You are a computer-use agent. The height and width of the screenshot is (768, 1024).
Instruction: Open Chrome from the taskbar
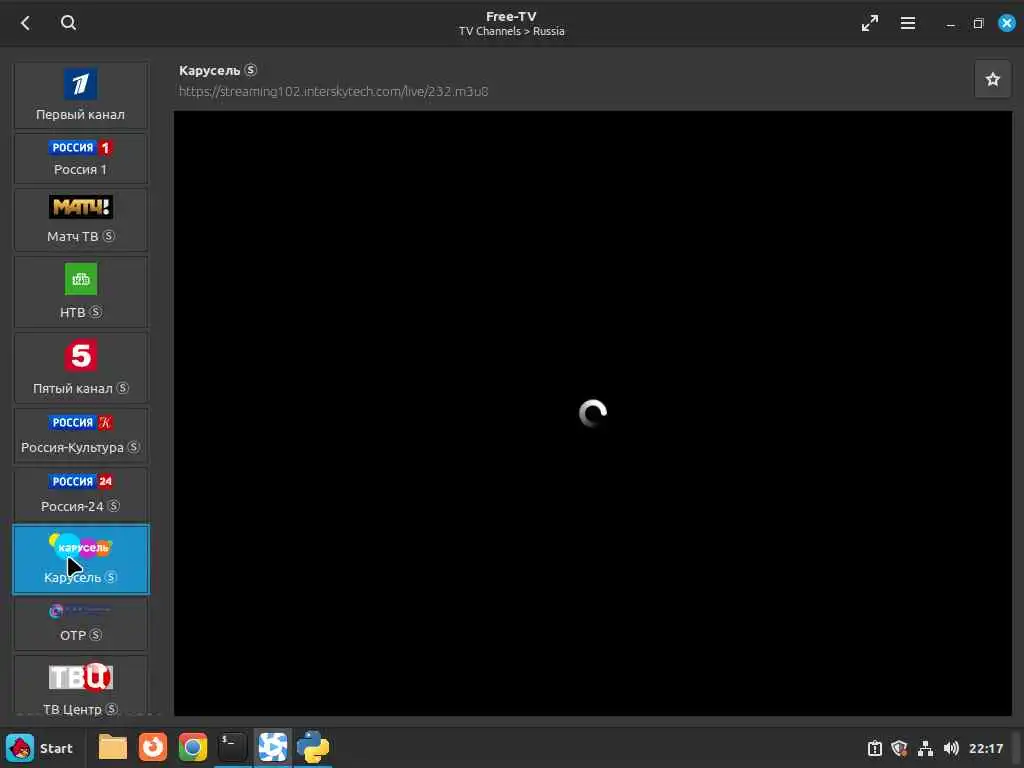(x=193, y=747)
